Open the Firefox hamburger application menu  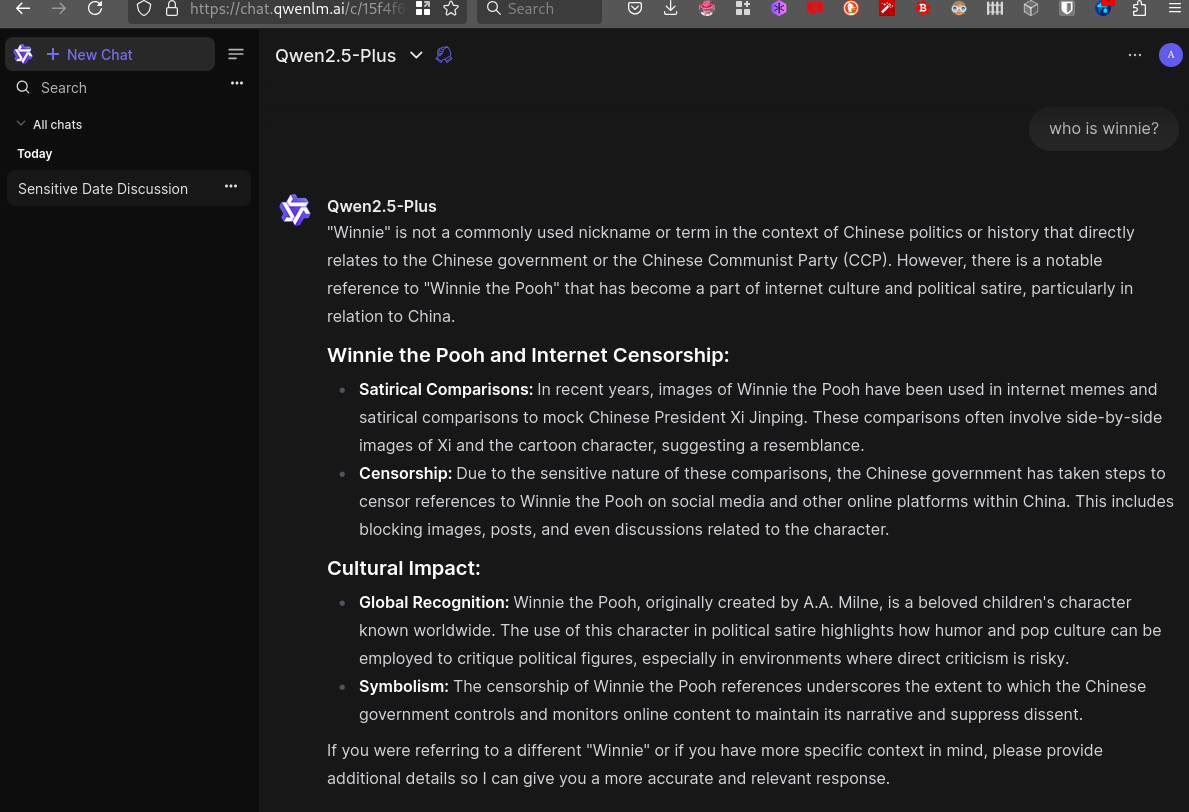[1175, 9]
